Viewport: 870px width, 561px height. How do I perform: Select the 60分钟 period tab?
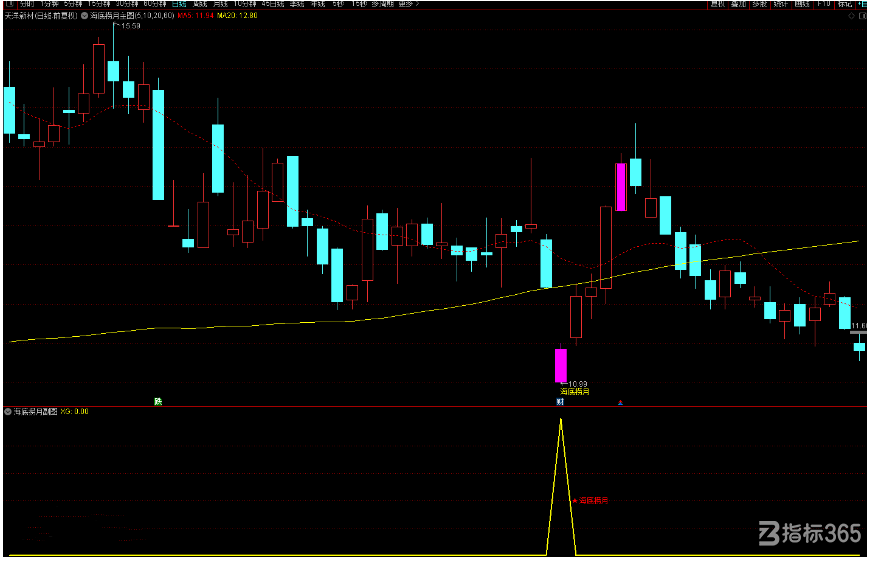coord(155,4)
